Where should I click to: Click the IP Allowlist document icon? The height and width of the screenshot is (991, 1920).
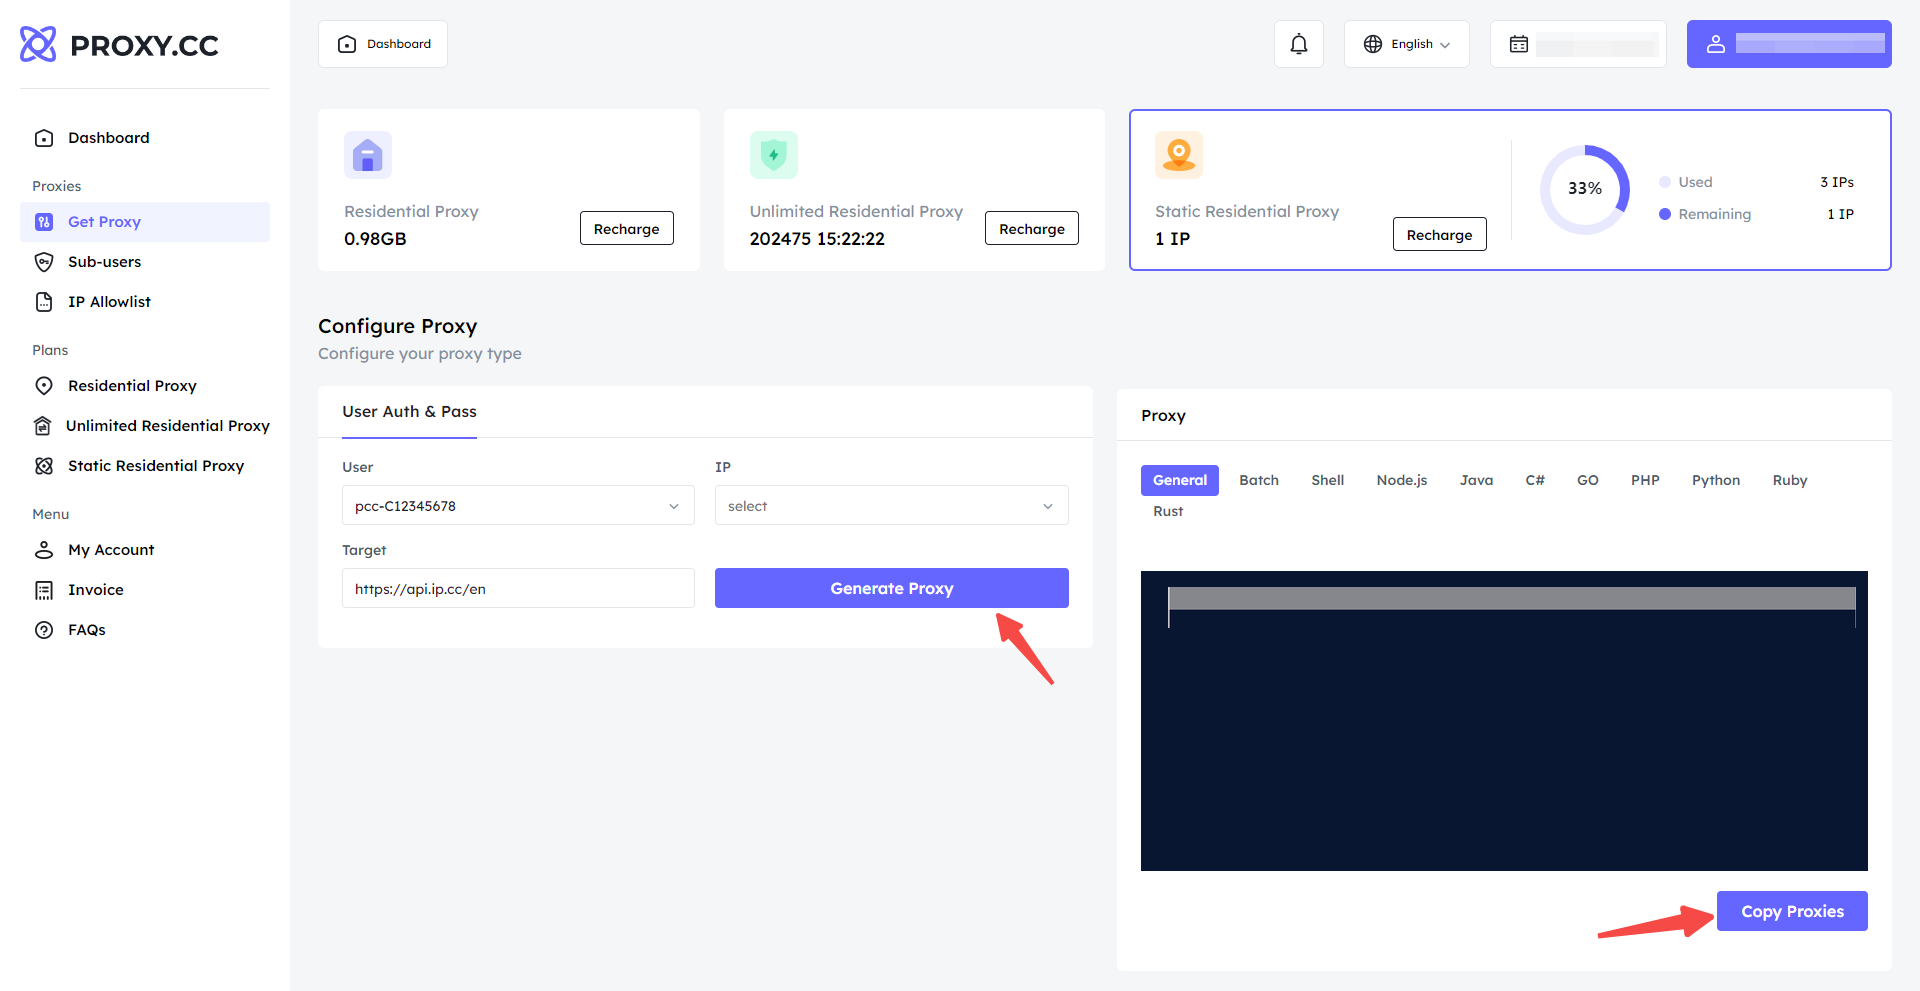tap(44, 302)
